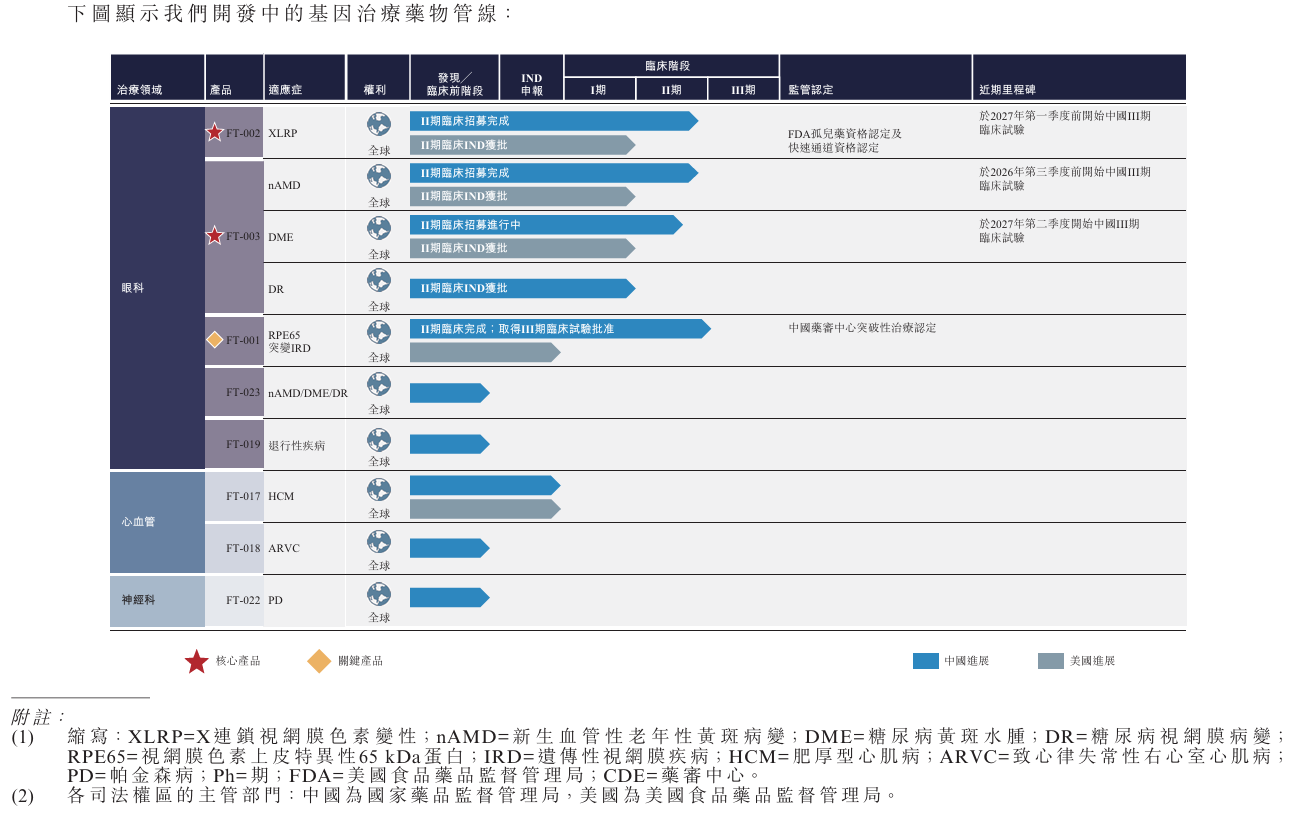Screen dimensions: 1299x819
Task: Click the grey 美國進展 legend swatch
Action: 1051,661
